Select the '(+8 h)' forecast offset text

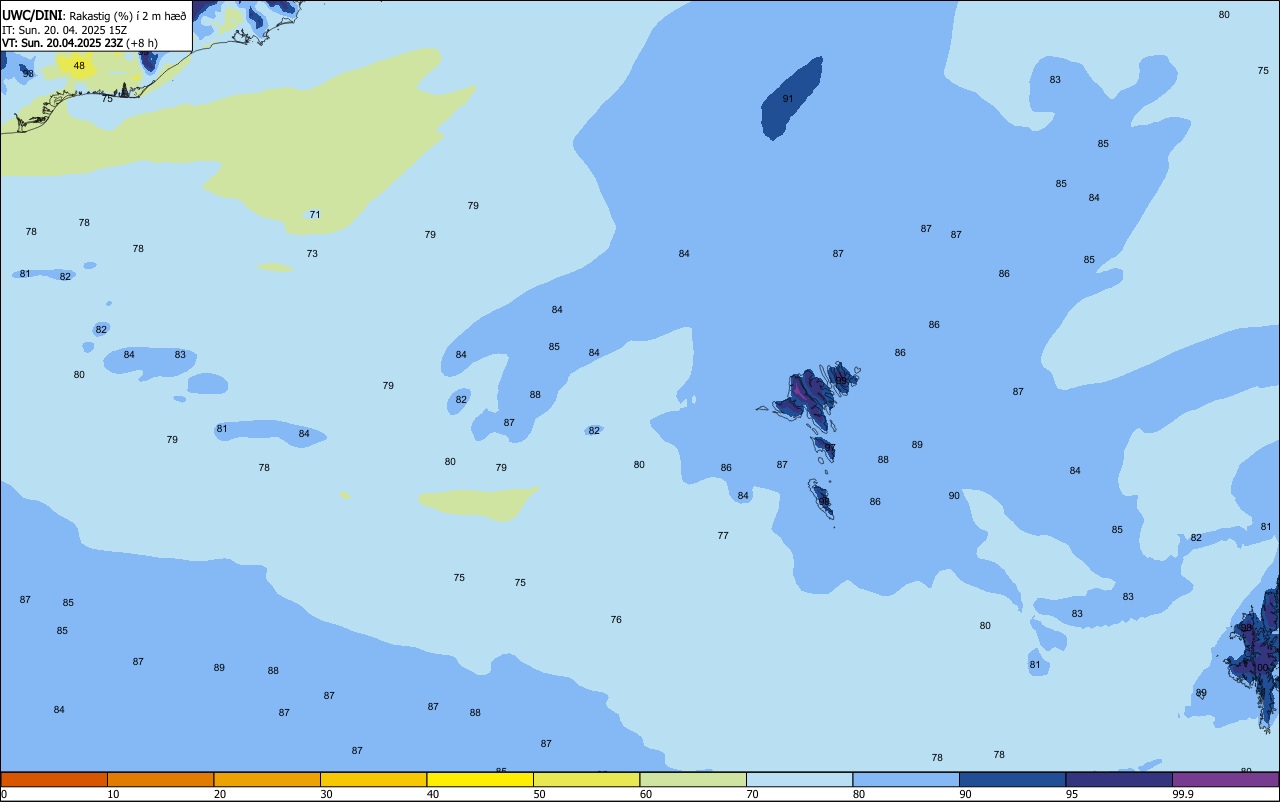click(x=142, y=43)
